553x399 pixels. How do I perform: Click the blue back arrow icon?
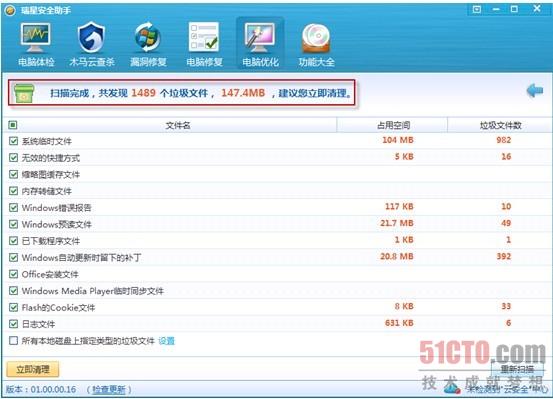click(535, 91)
